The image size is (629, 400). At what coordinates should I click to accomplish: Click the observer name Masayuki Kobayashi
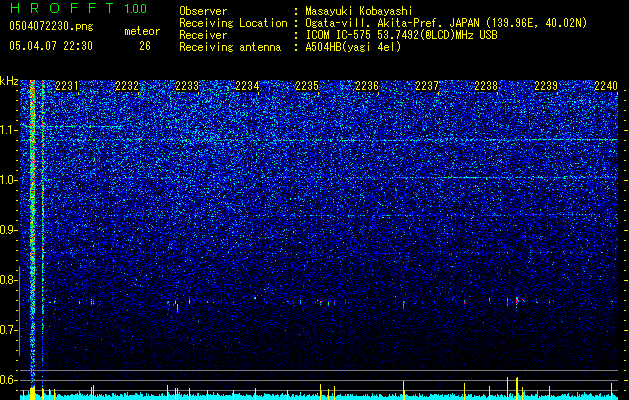click(359, 11)
